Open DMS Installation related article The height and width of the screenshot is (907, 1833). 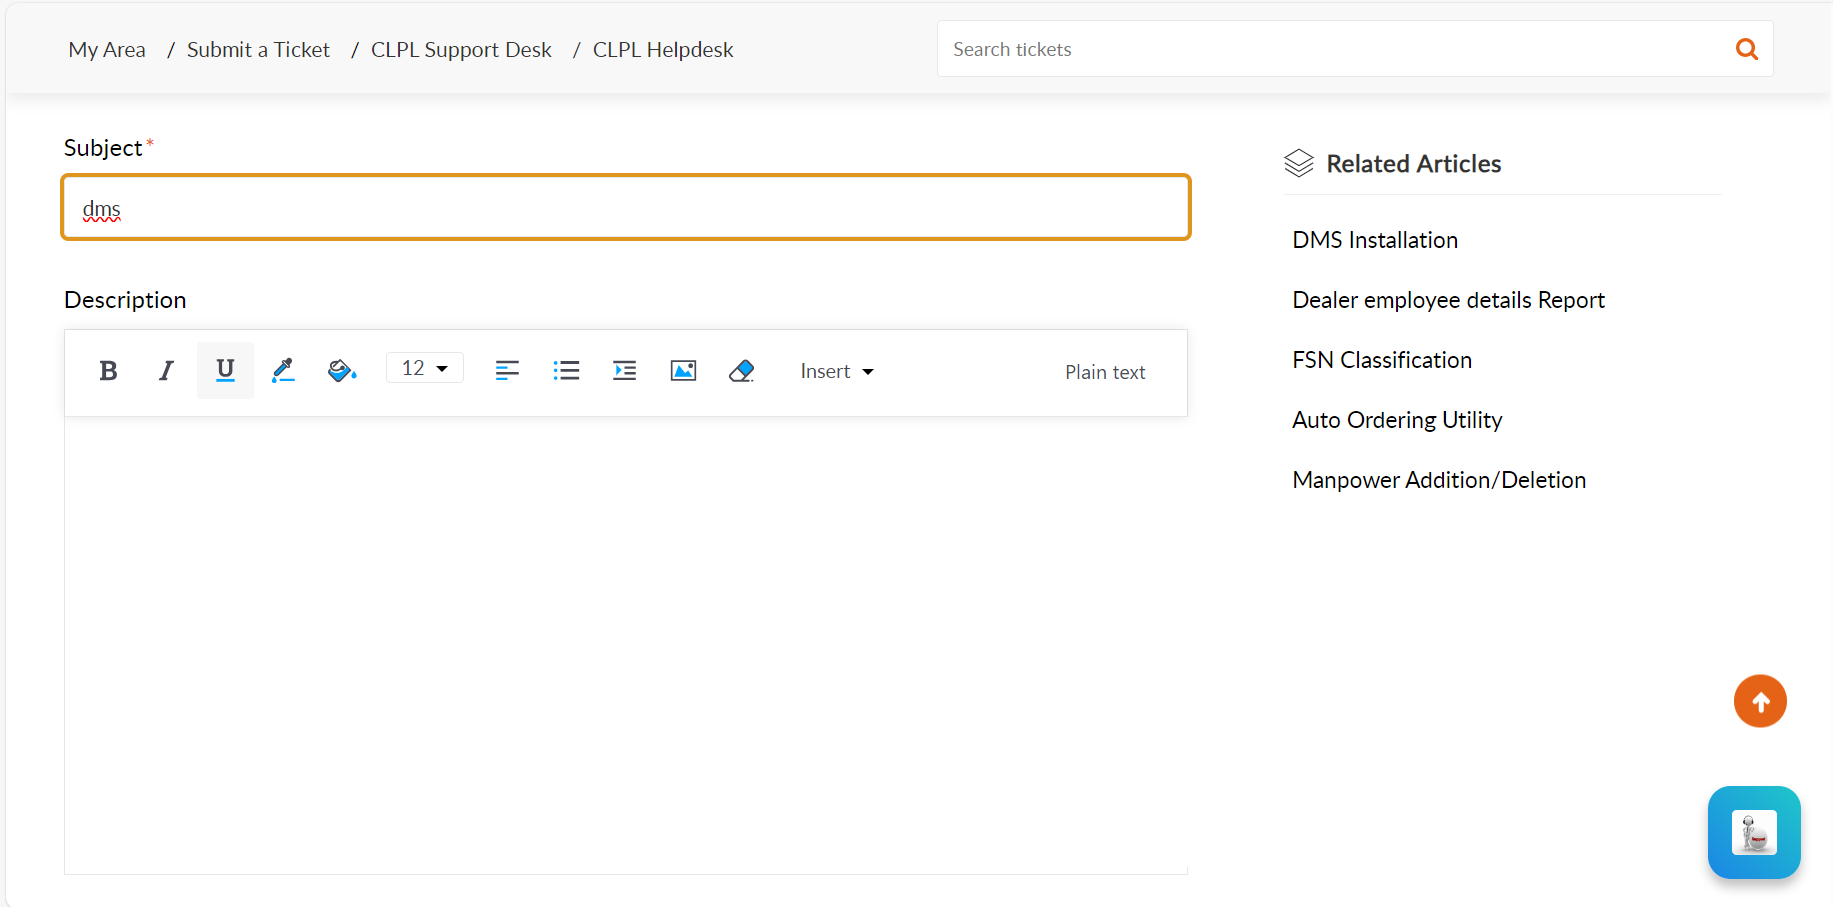tap(1375, 240)
